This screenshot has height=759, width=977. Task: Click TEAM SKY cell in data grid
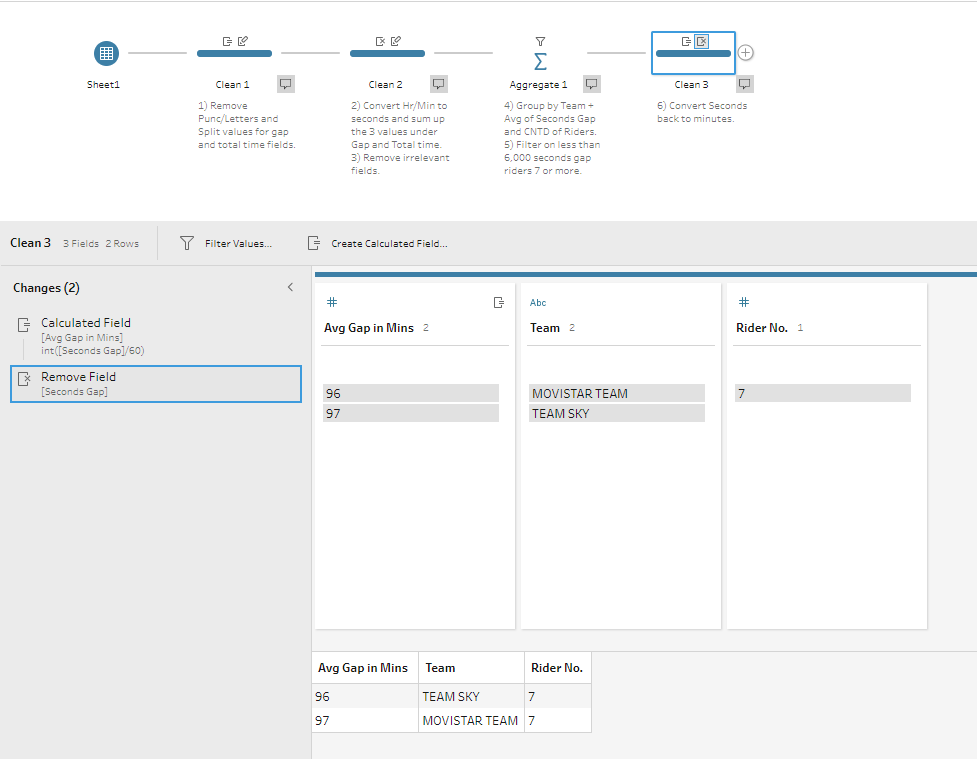point(472,696)
